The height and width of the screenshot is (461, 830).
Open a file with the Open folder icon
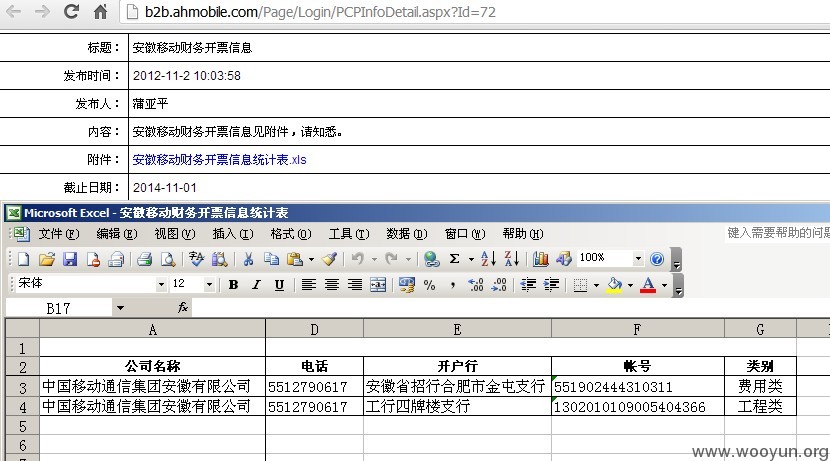pos(47,259)
